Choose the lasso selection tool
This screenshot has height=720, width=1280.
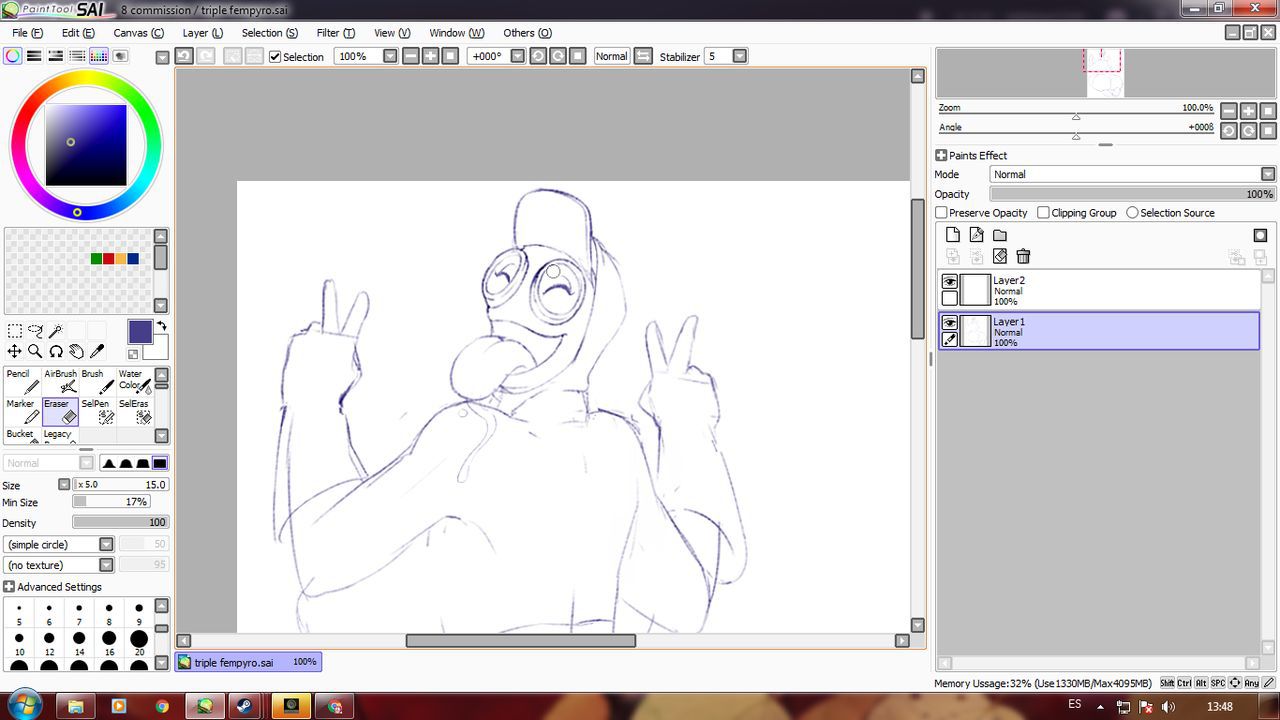(x=36, y=331)
